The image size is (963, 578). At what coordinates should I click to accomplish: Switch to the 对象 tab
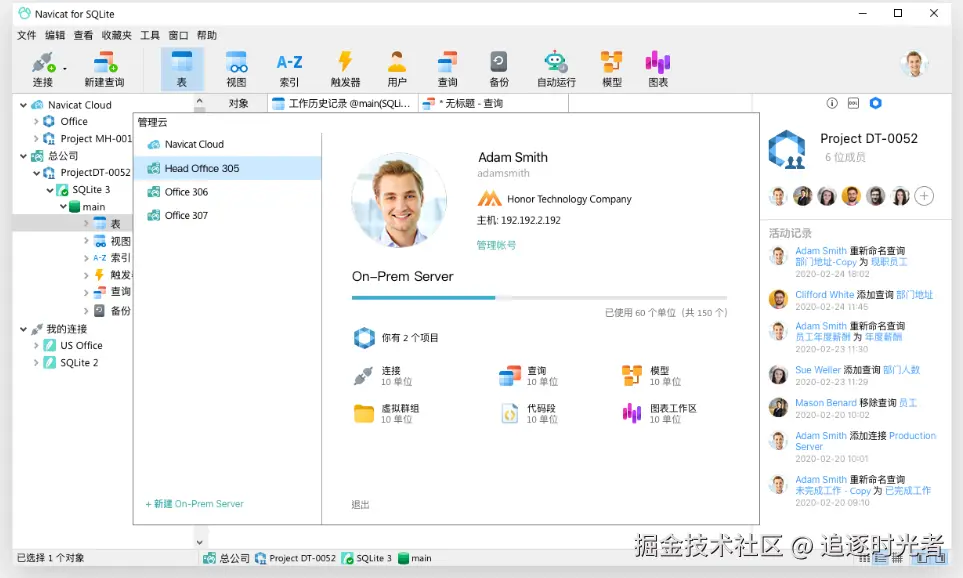coord(238,103)
